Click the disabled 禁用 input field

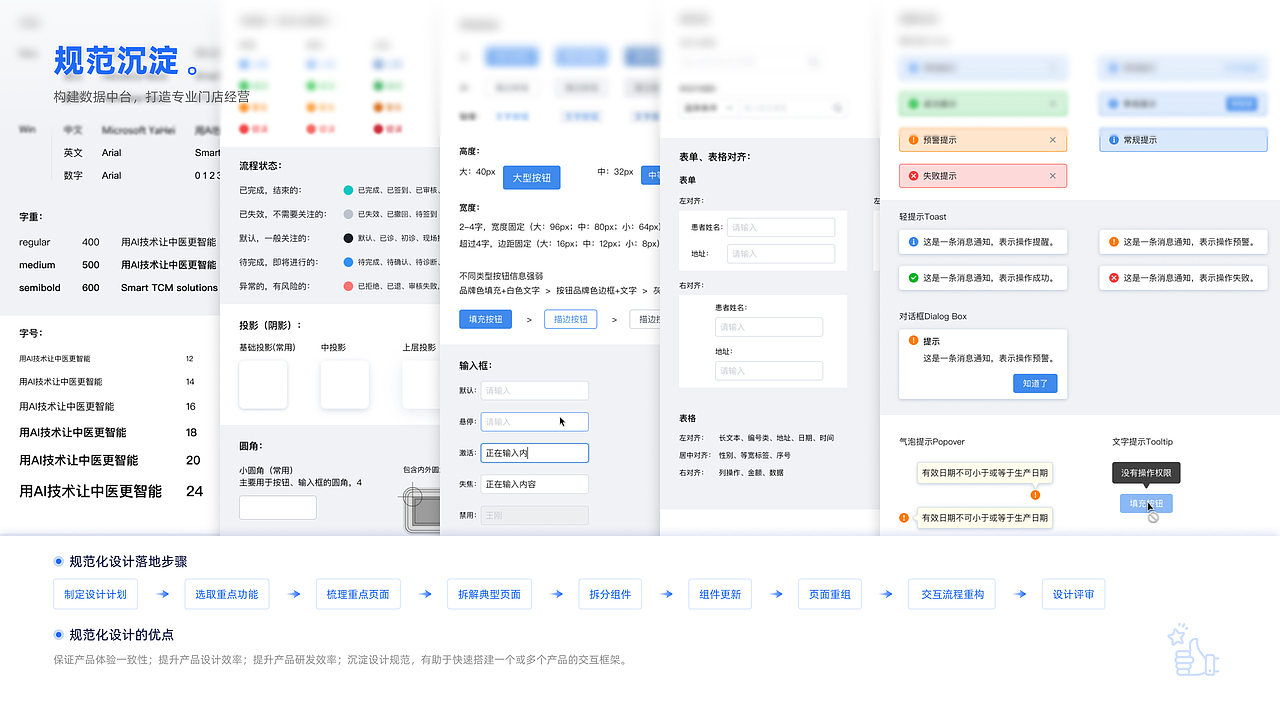[534, 516]
